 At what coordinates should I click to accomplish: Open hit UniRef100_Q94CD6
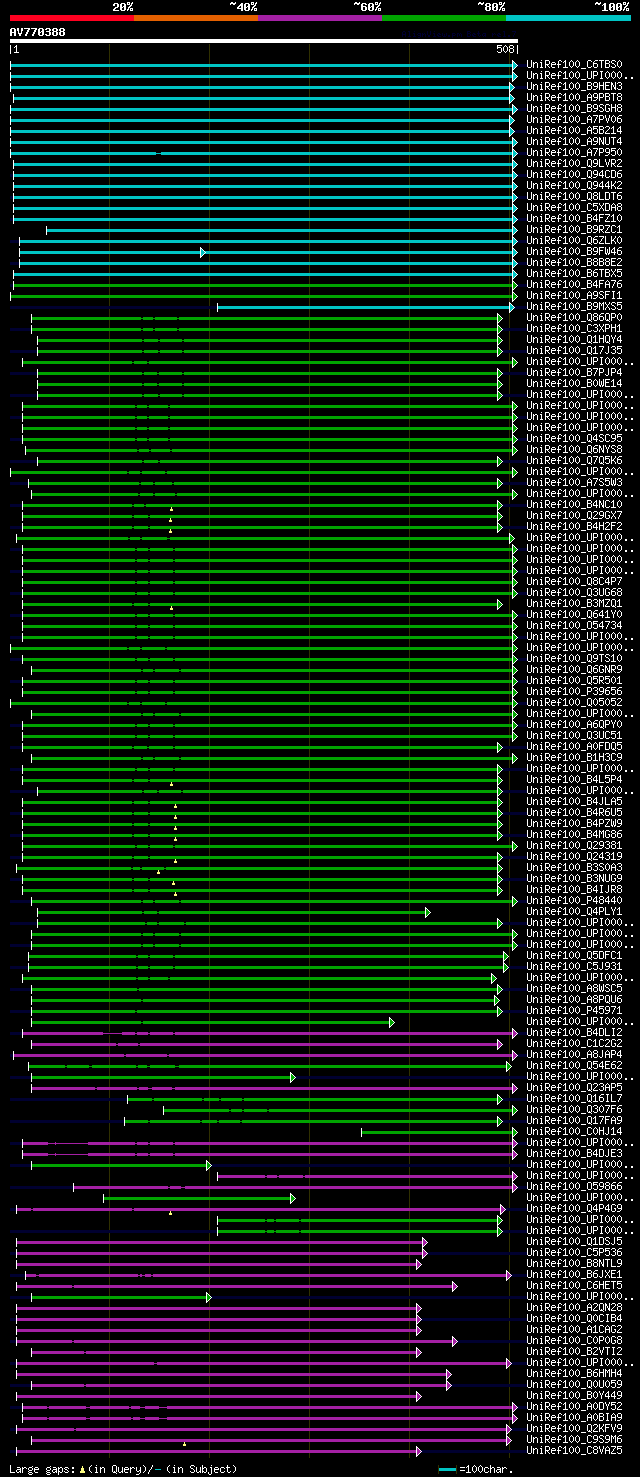[x=573, y=175]
